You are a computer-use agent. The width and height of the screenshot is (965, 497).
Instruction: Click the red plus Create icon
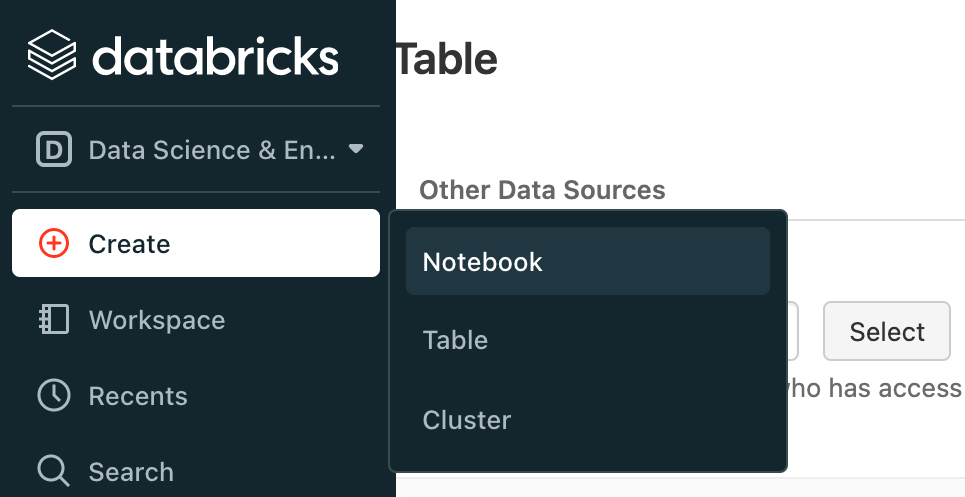tap(53, 243)
